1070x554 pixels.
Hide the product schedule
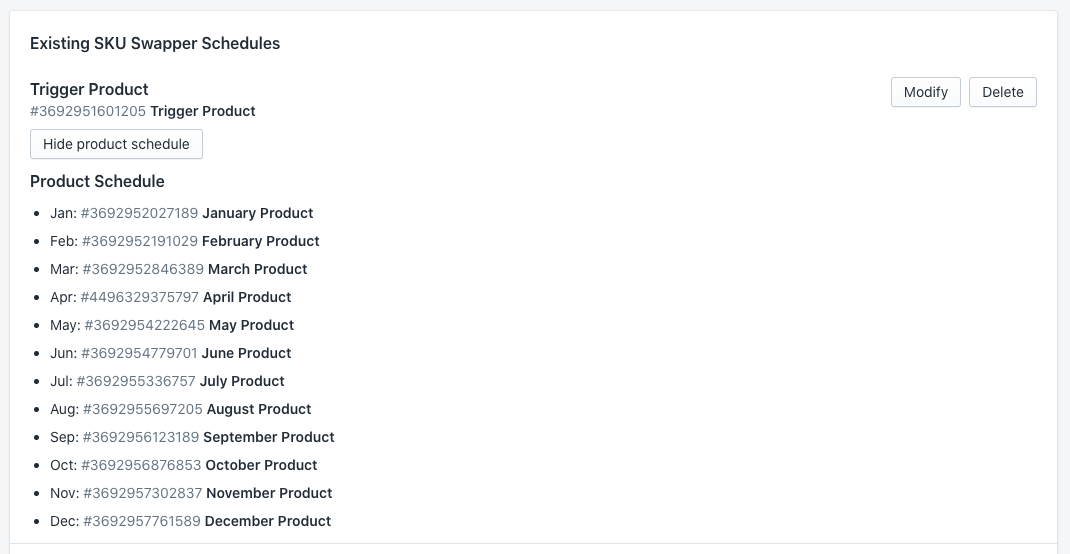(116, 144)
